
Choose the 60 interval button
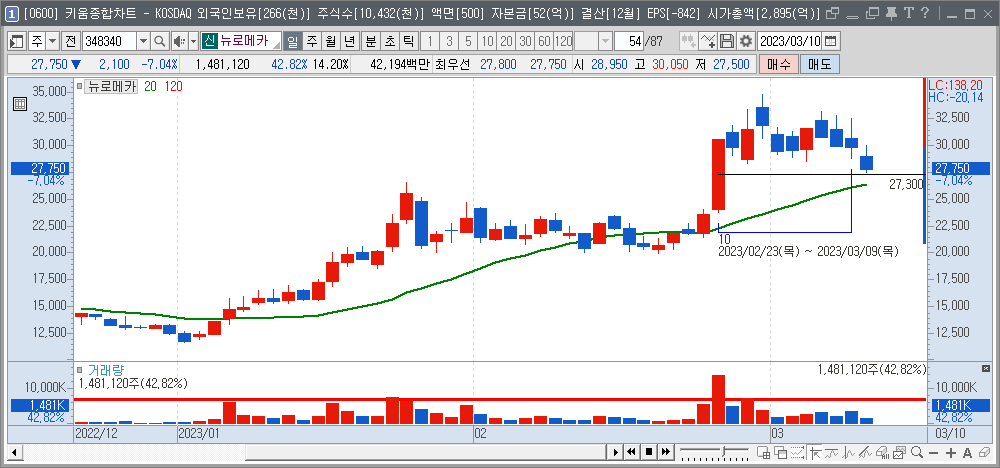point(544,41)
